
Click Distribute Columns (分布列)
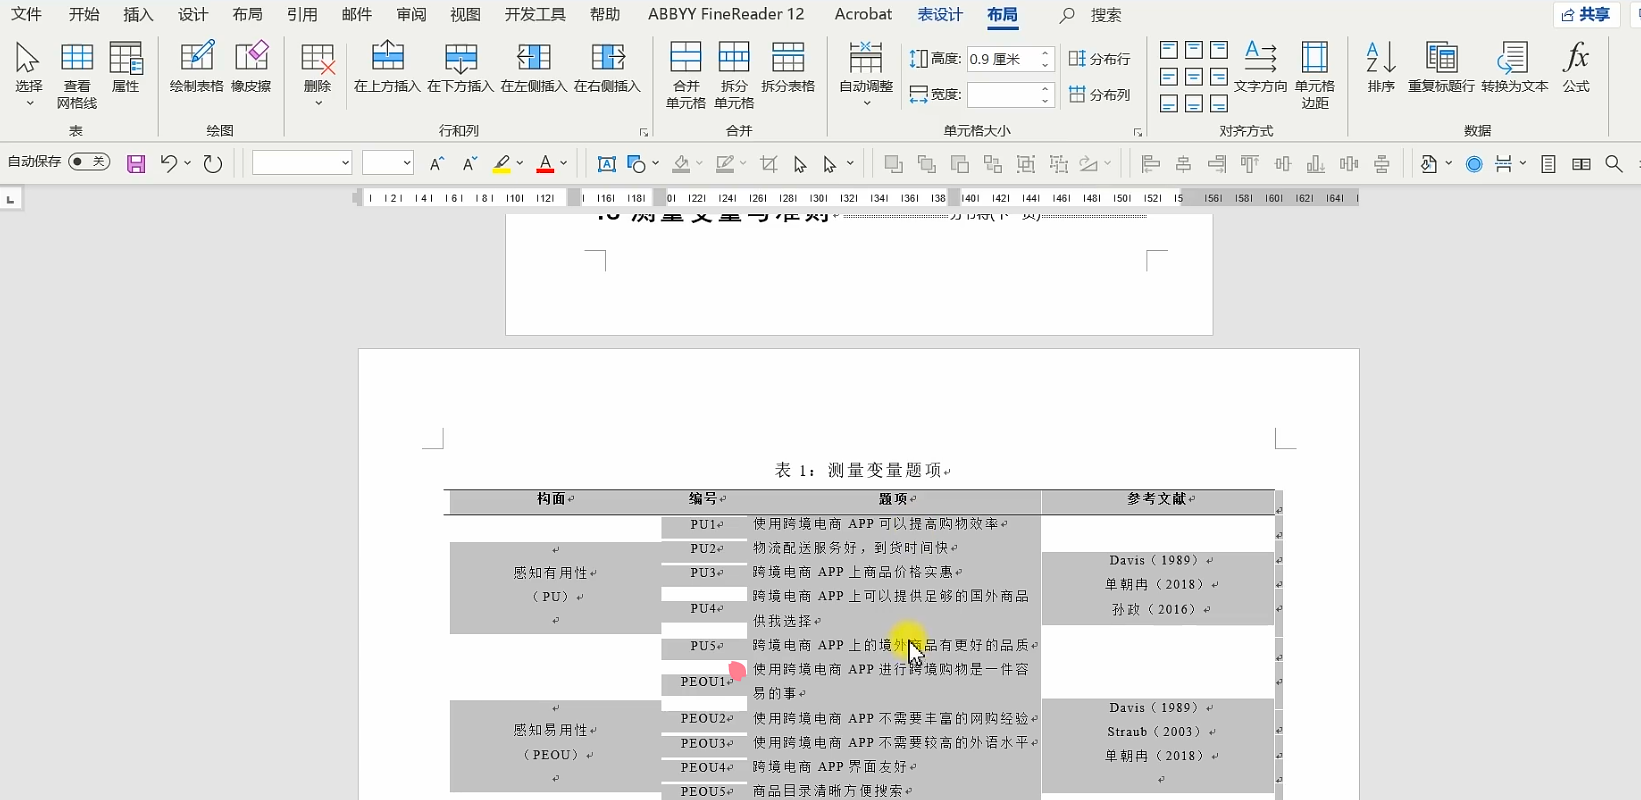coord(1099,95)
